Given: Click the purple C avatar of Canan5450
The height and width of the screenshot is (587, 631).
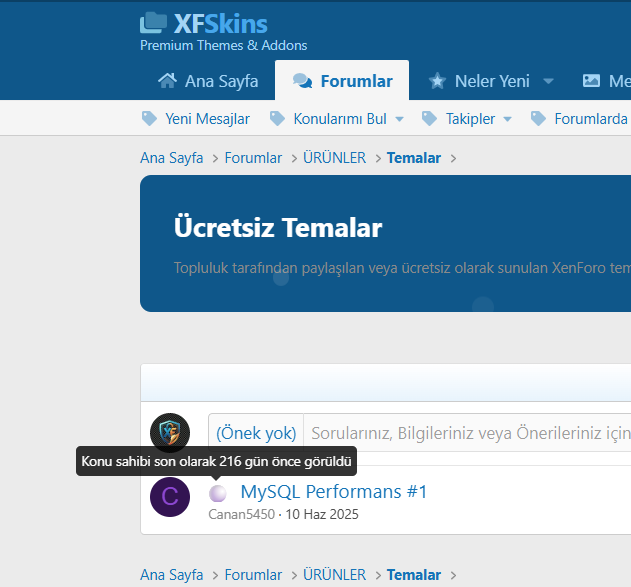Looking at the screenshot, I should pyautogui.click(x=170, y=497).
